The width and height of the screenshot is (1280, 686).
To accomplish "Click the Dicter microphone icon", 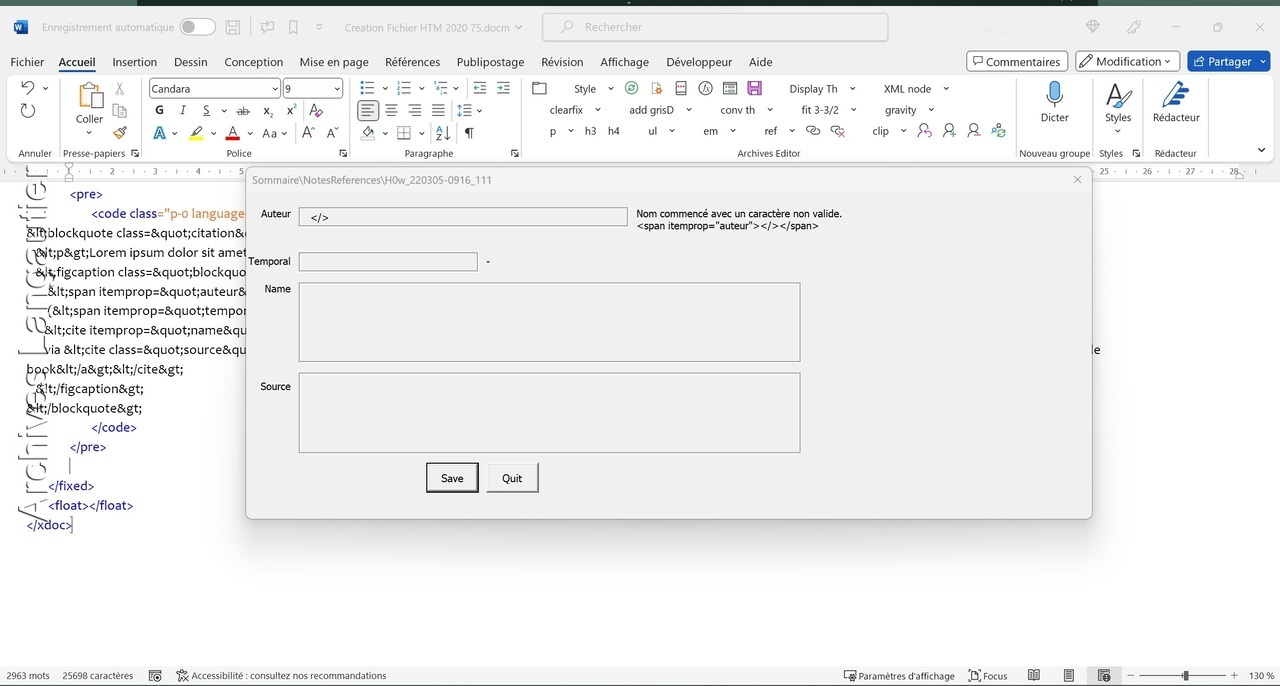I will pyautogui.click(x=1054, y=96).
